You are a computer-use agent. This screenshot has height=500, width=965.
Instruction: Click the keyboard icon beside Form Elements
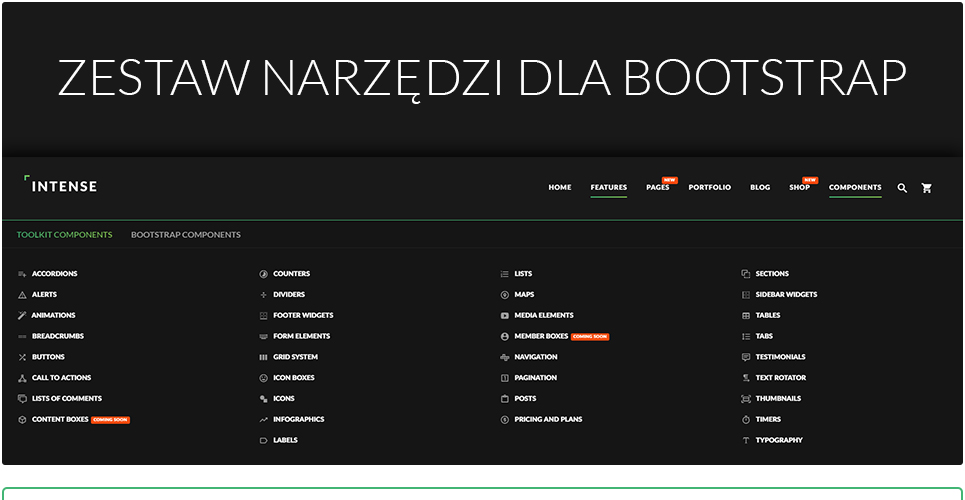pyautogui.click(x=263, y=337)
